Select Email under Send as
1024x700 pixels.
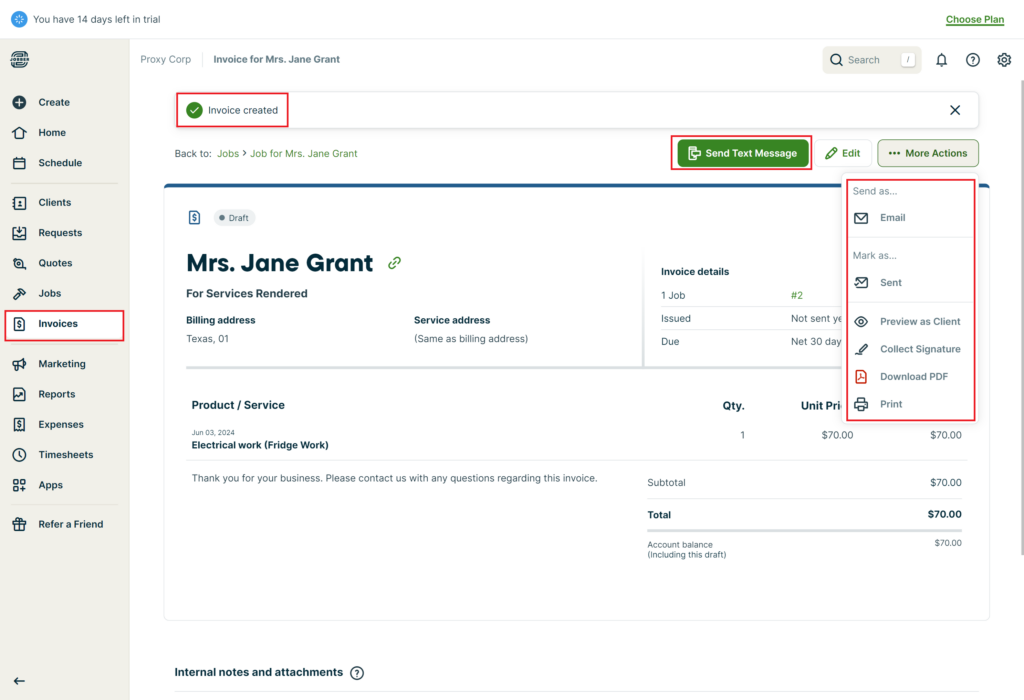click(x=910, y=218)
